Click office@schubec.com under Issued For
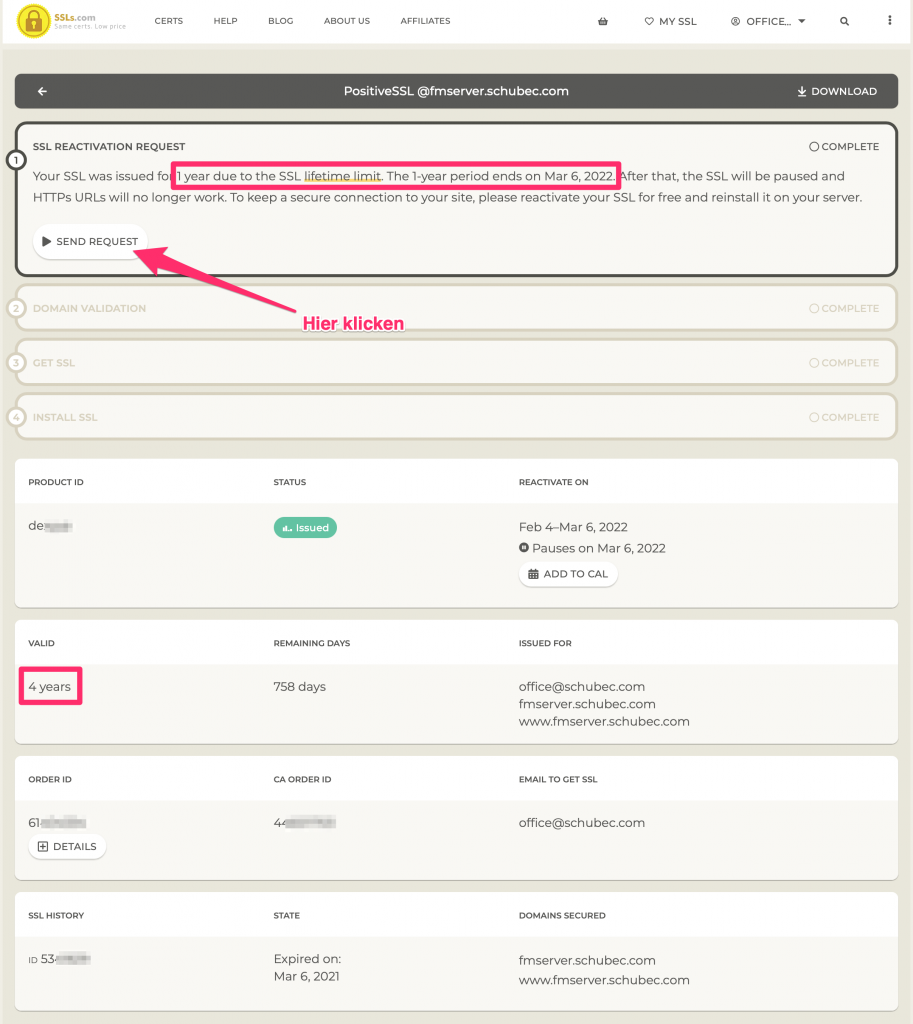 coord(582,686)
